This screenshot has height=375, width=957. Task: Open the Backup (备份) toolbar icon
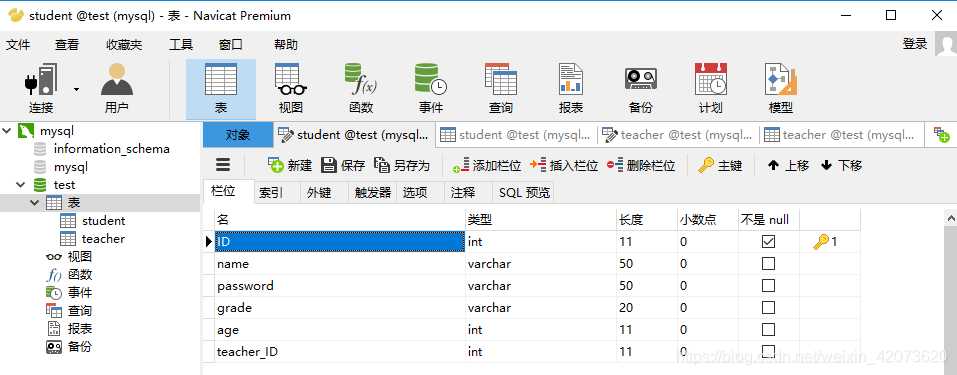tap(640, 89)
